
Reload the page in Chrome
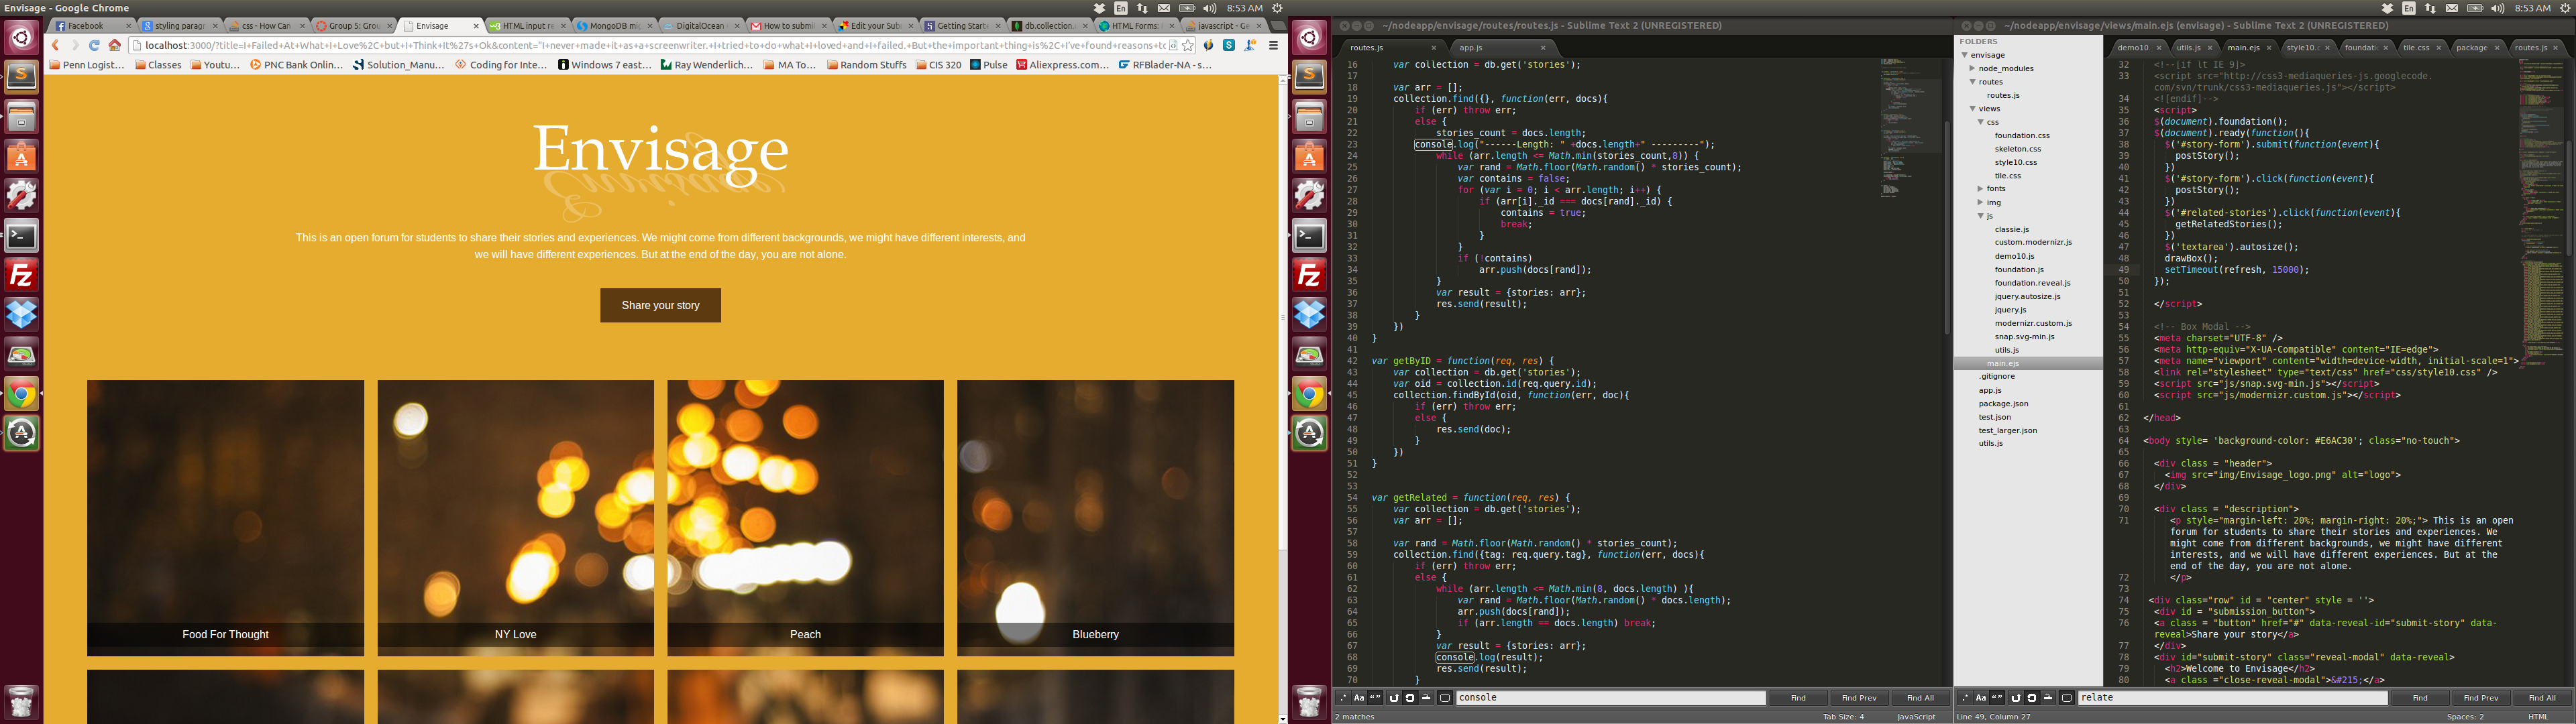point(94,45)
